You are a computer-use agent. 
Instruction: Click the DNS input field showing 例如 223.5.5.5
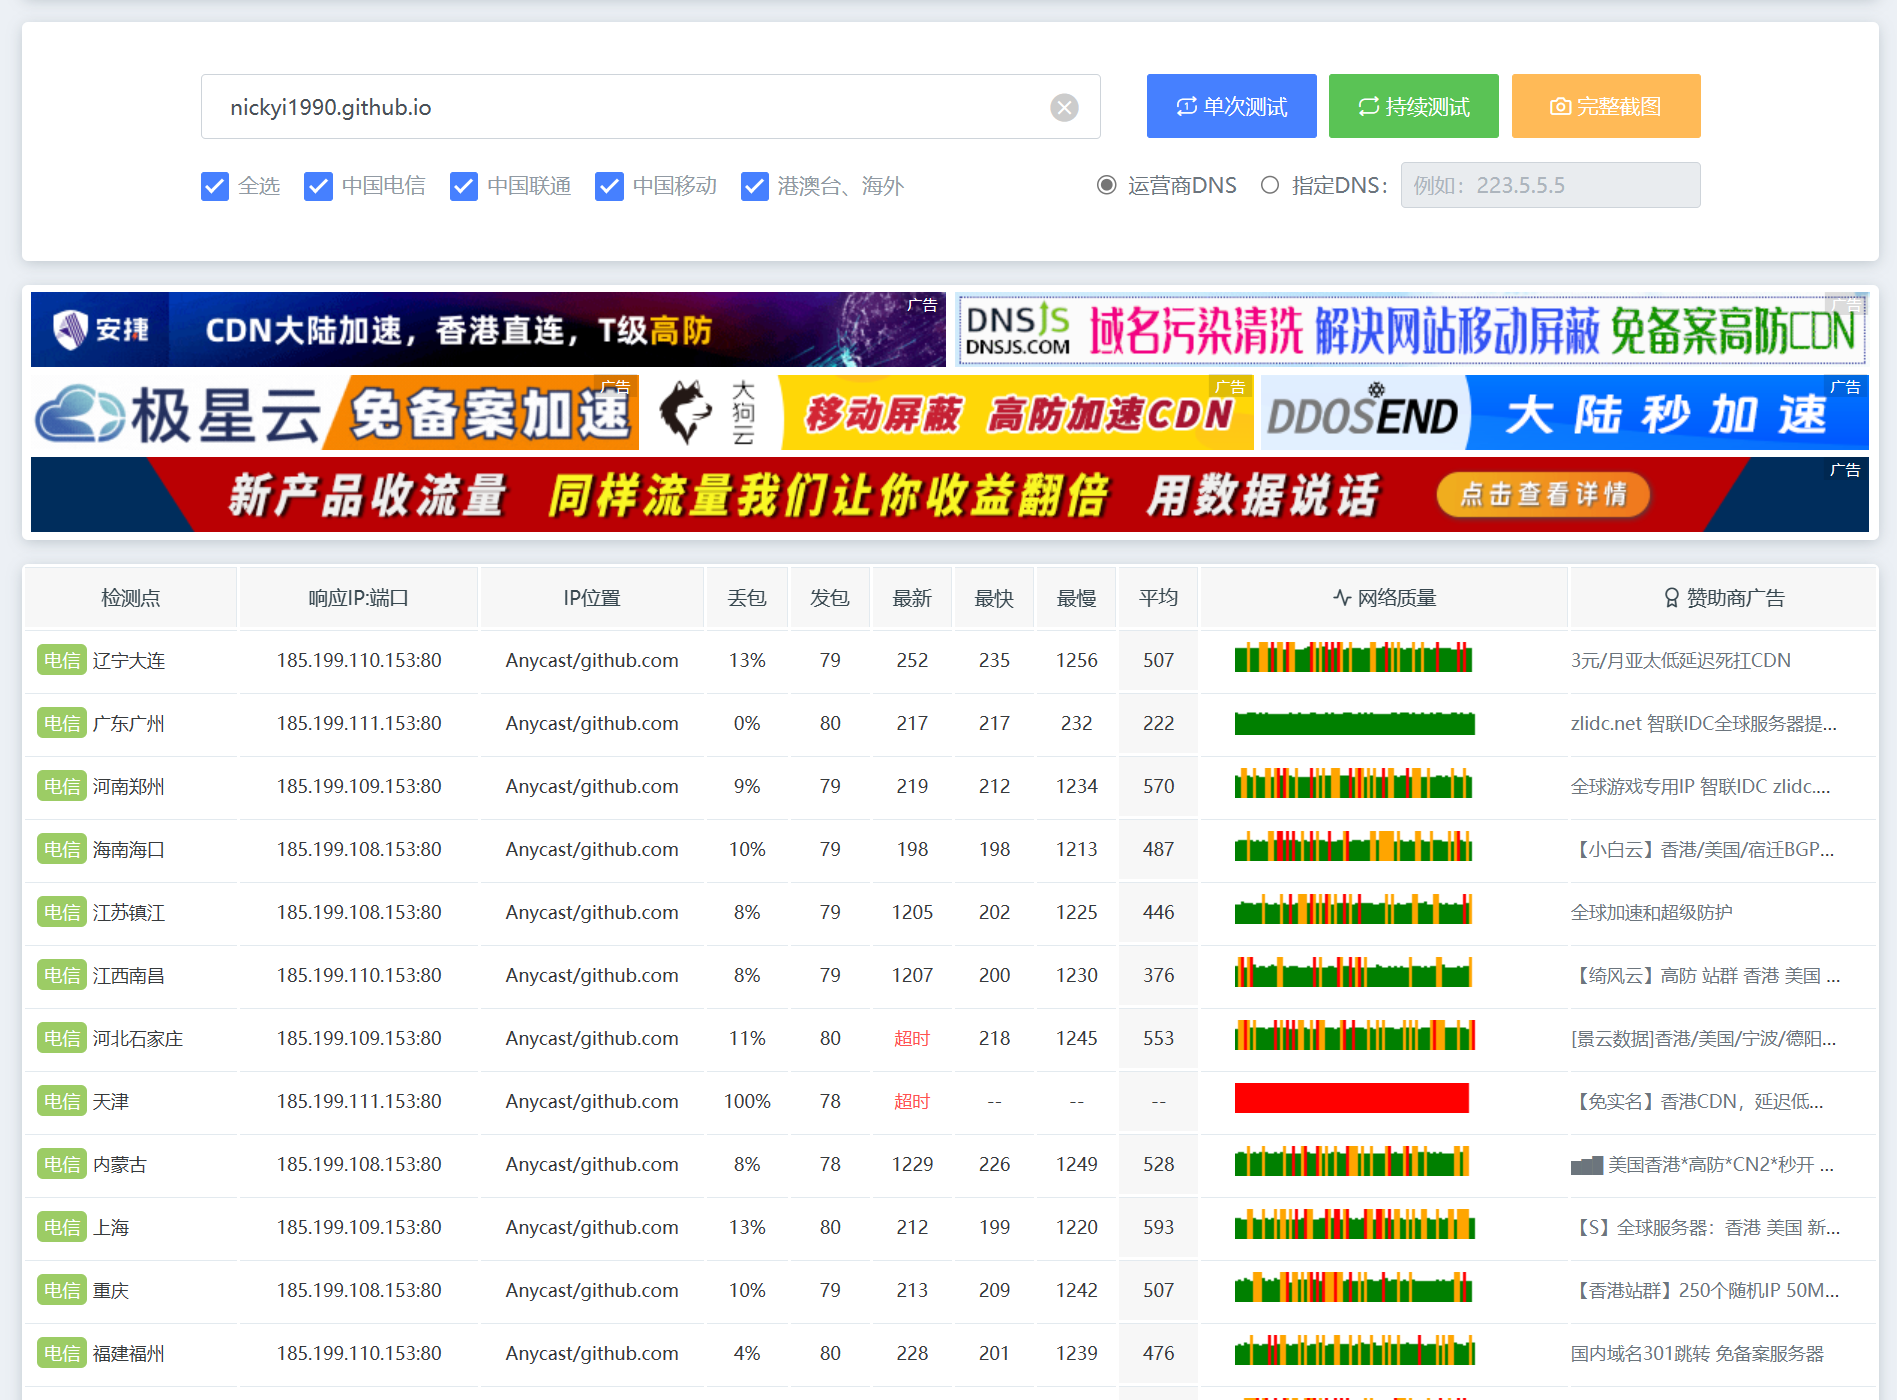(x=1549, y=185)
